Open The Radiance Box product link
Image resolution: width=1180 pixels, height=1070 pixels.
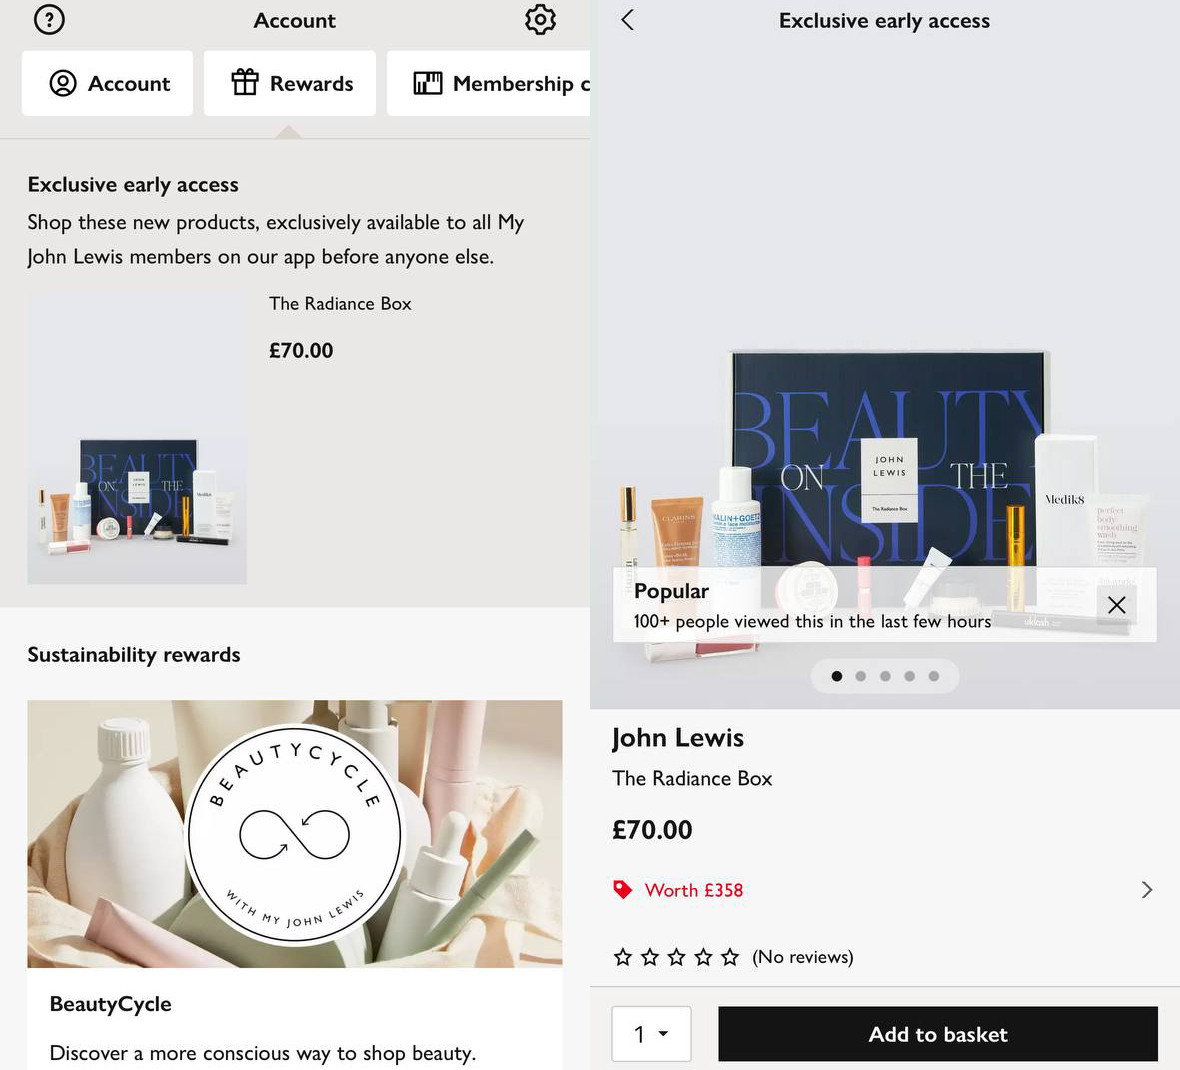[x=340, y=304]
